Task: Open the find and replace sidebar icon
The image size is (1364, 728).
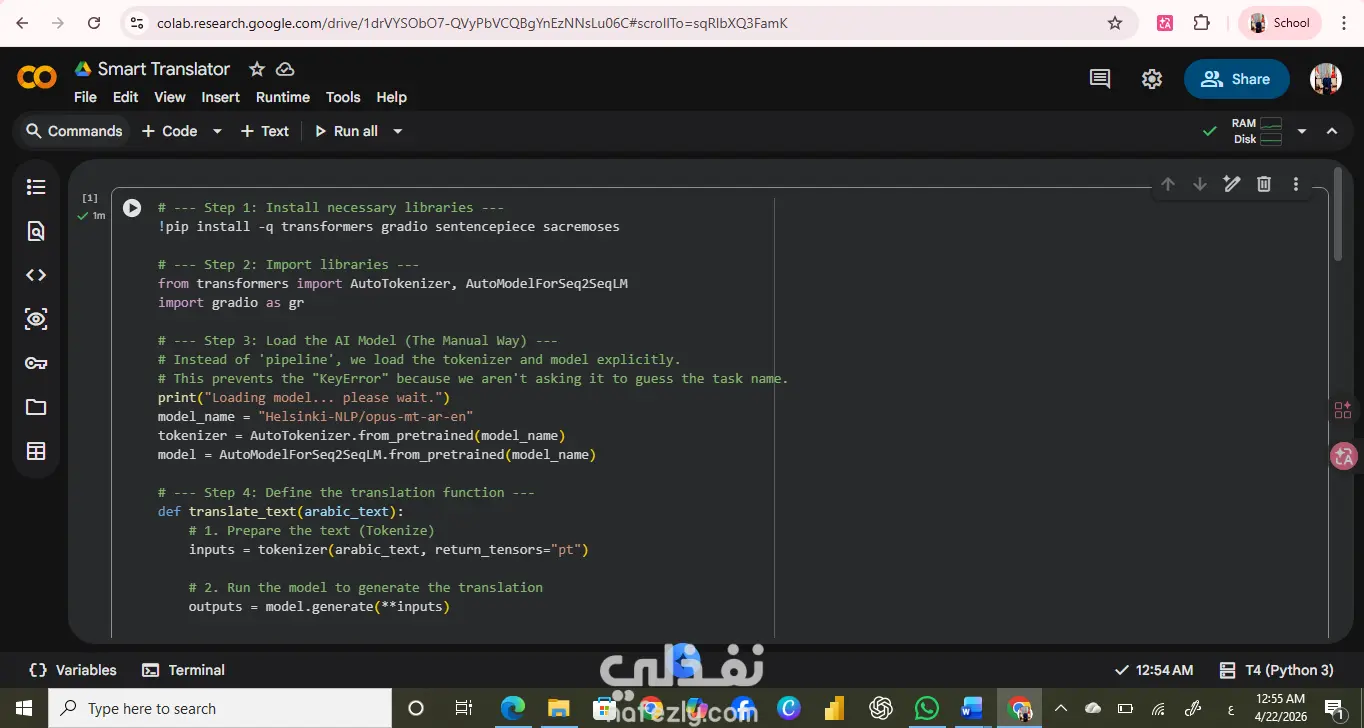Action: pyautogui.click(x=36, y=231)
